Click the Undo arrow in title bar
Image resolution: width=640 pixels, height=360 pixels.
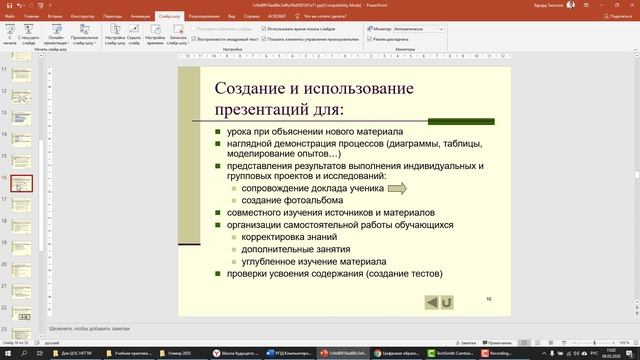pos(19,5)
